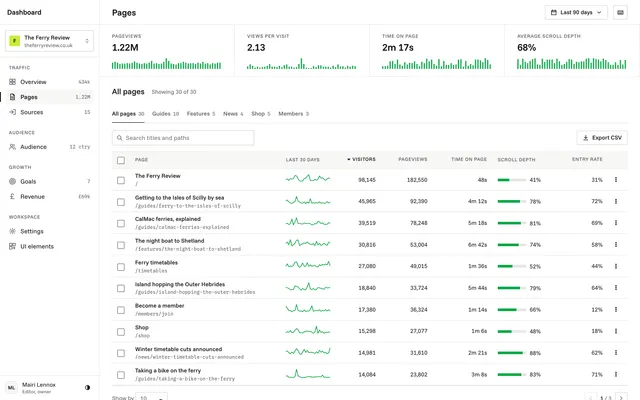Screen dimensions: 640x400
Task: Click the Time on page column header
Action: [469, 159]
